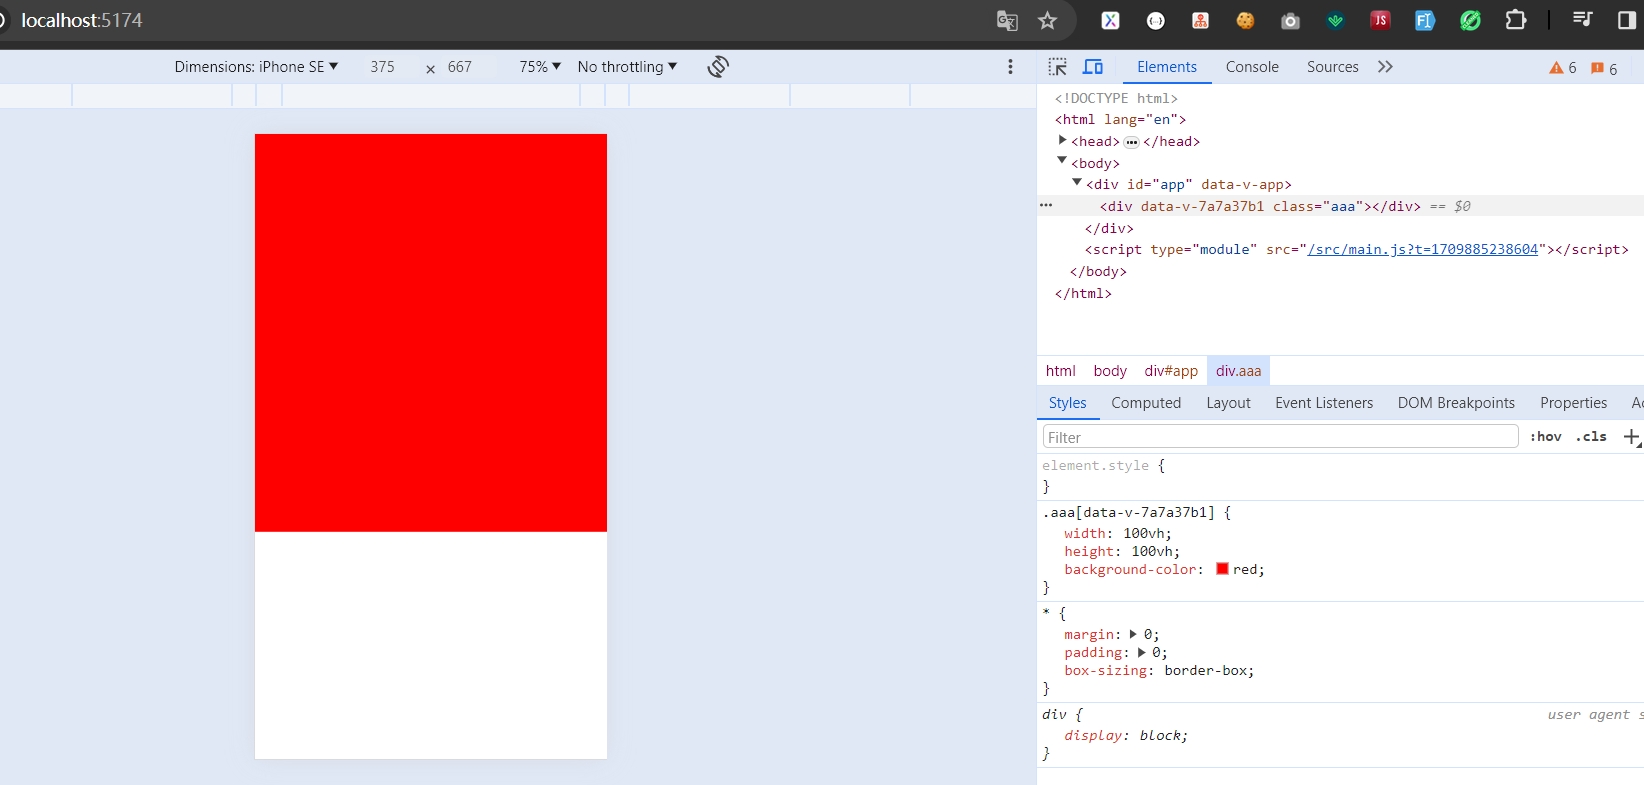
Task: Click the orange issues count indicator
Action: coord(1604,68)
